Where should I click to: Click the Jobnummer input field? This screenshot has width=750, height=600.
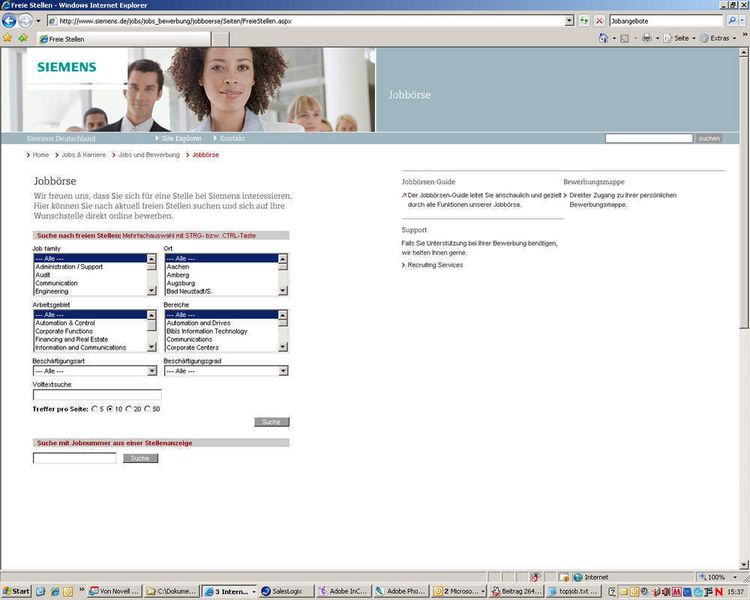75,458
